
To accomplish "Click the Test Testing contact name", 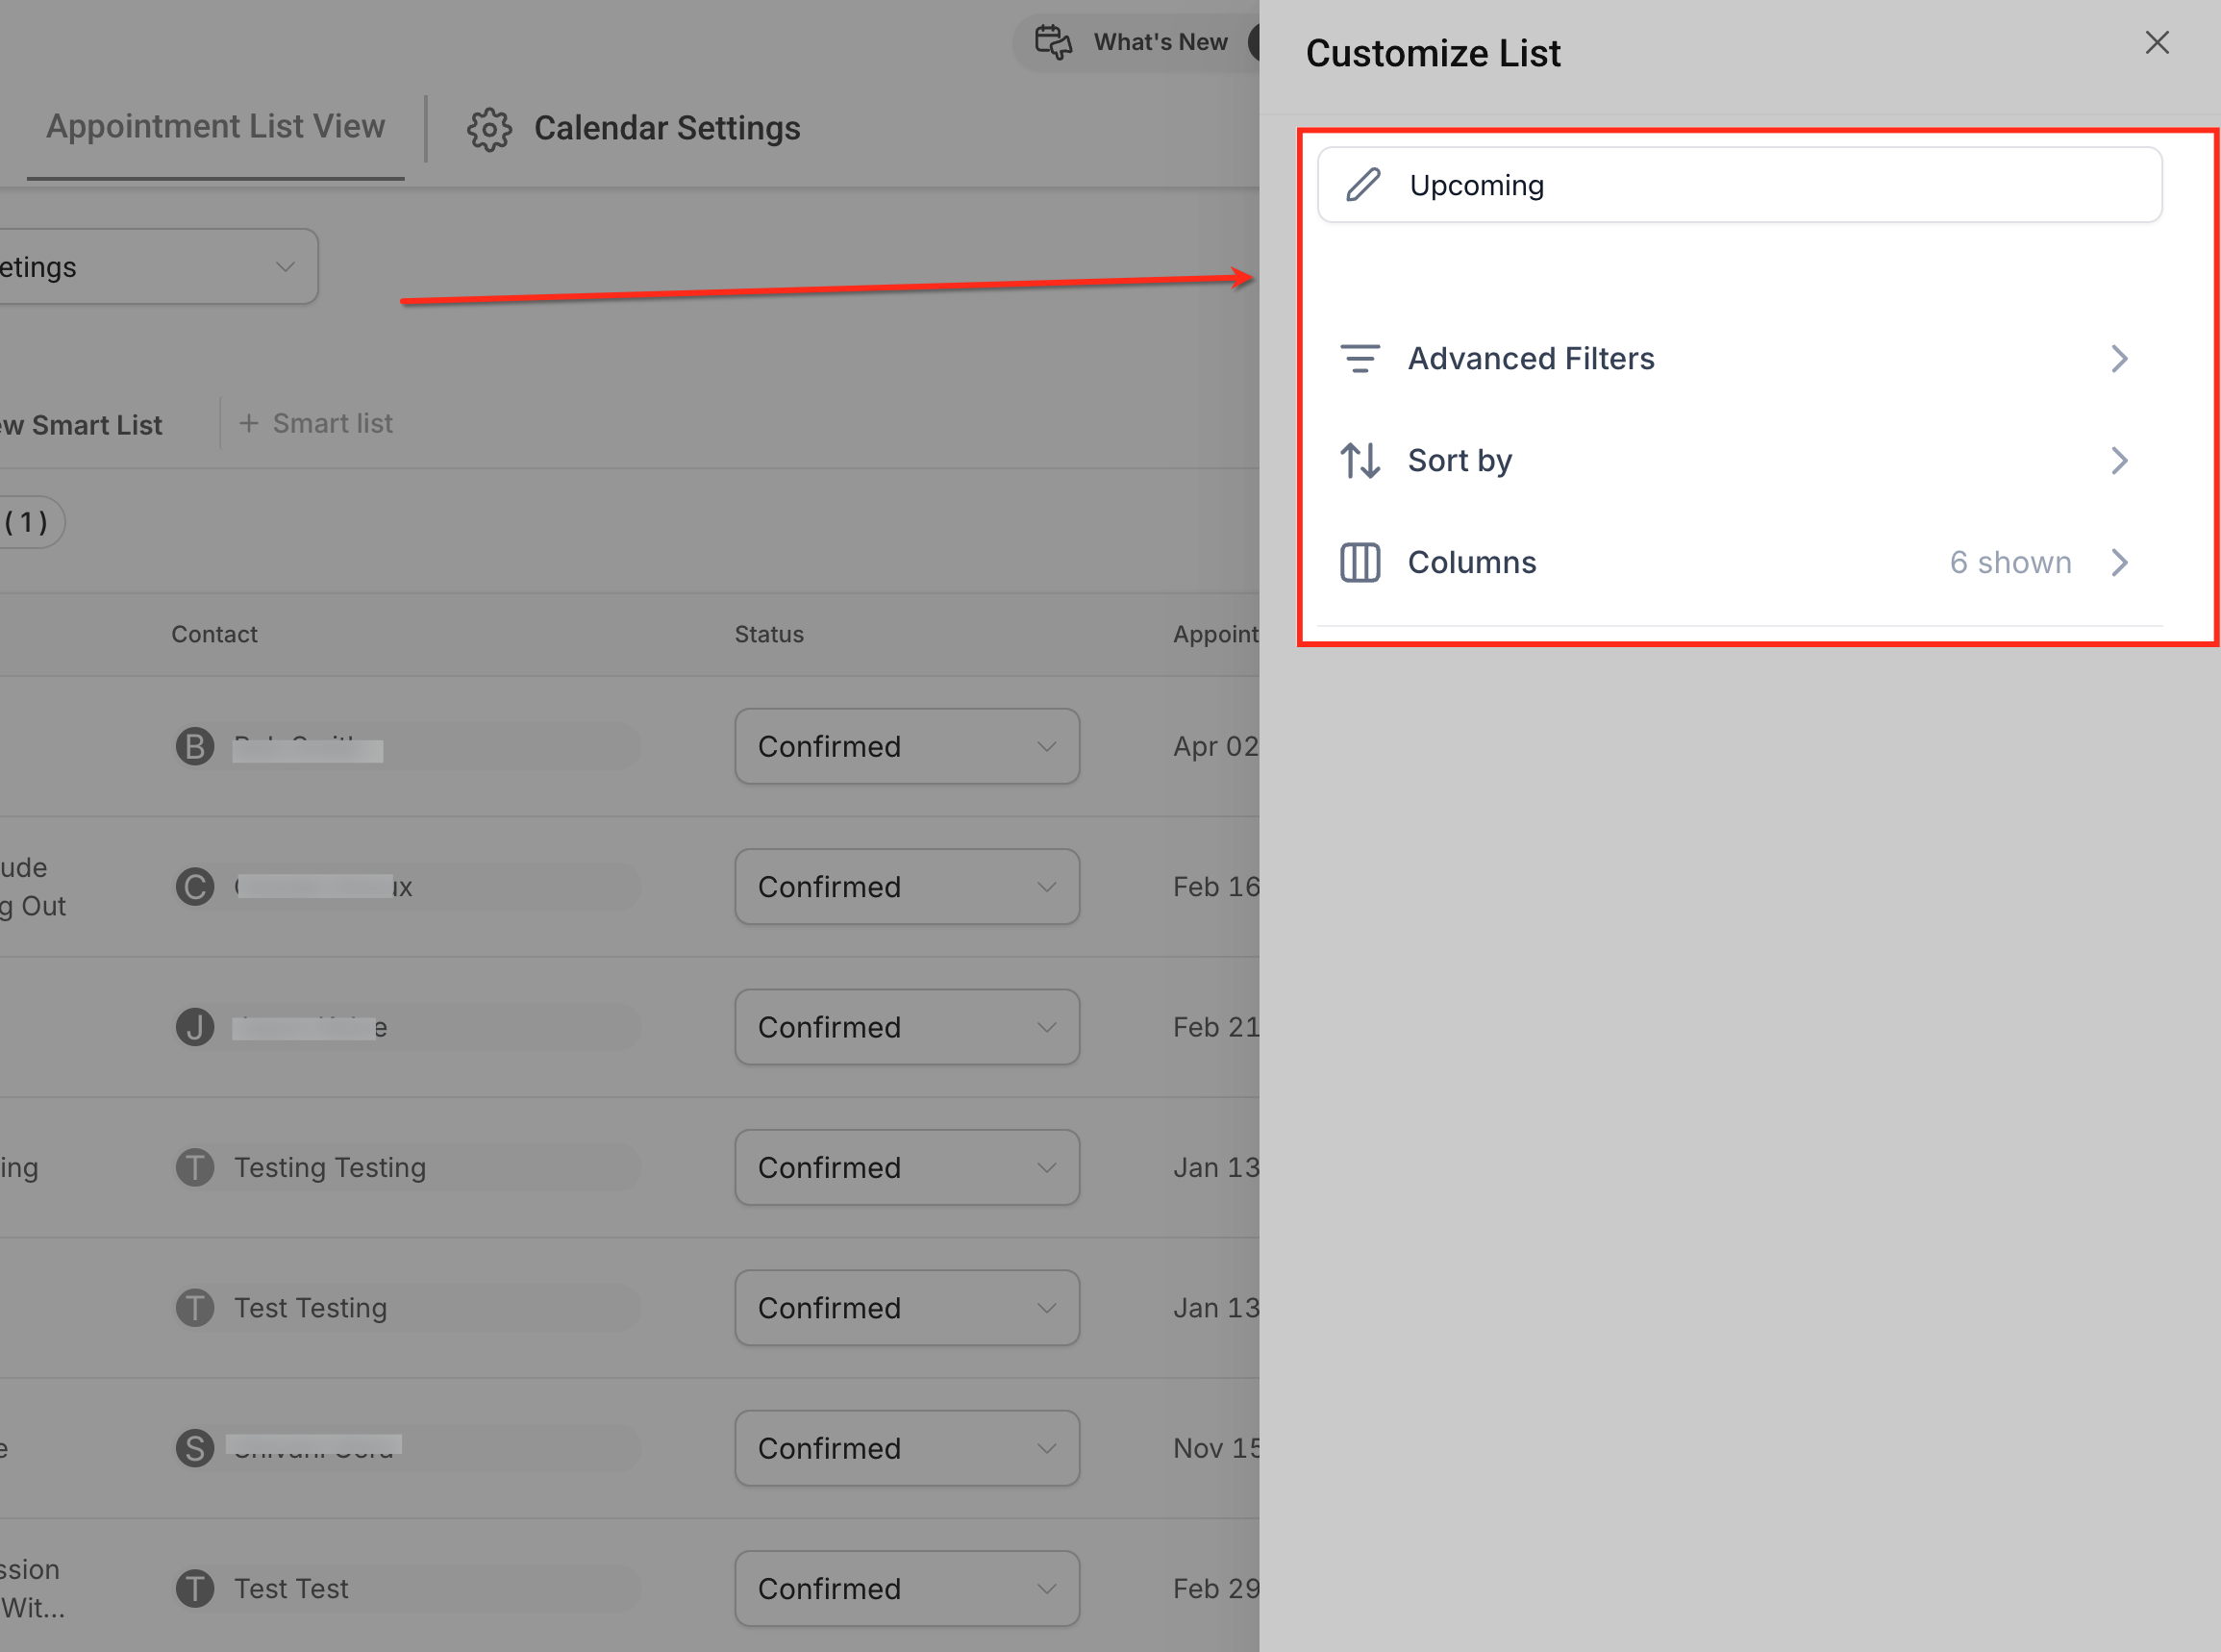I will pos(310,1308).
